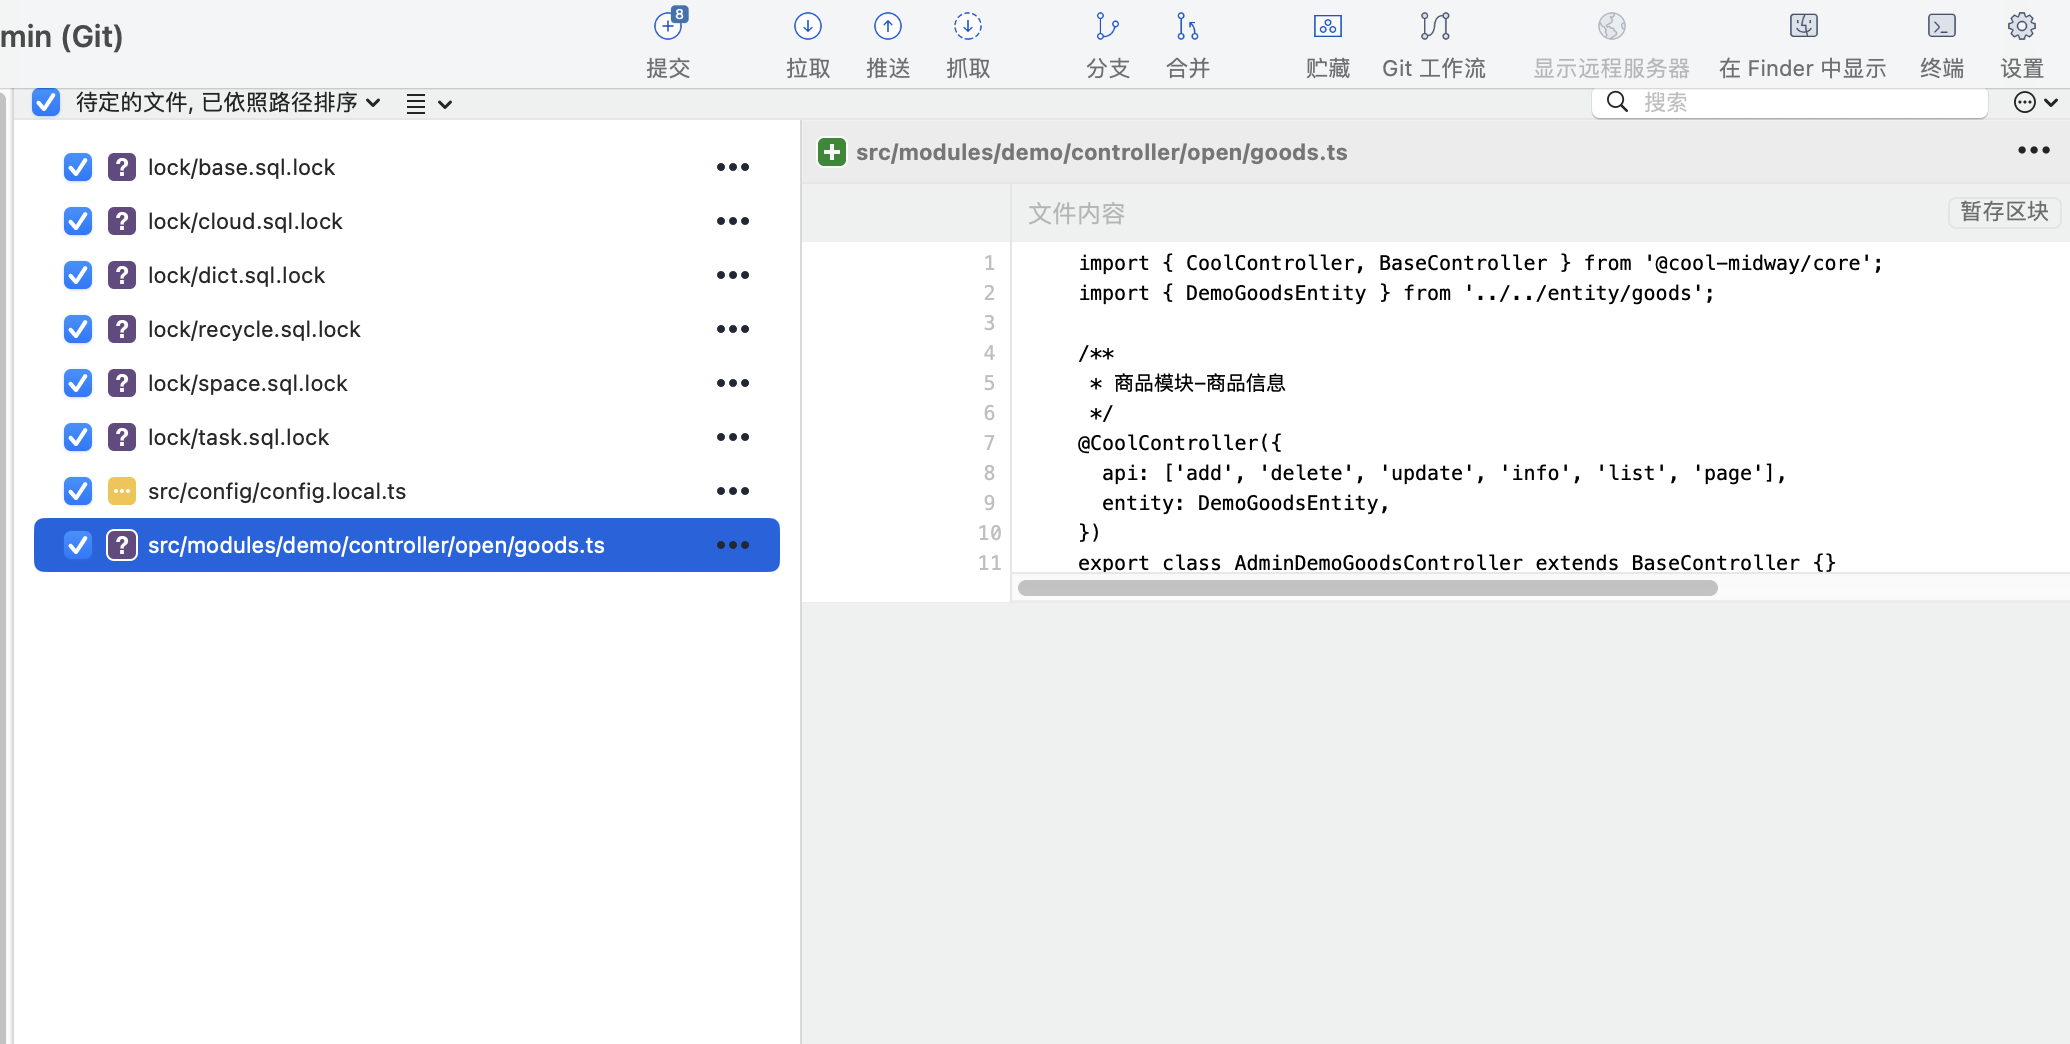Viewport: 2070px width, 1044px height.
Task: Select the lock/dict.sql.lock file row
Action: (x=407, y=275)
